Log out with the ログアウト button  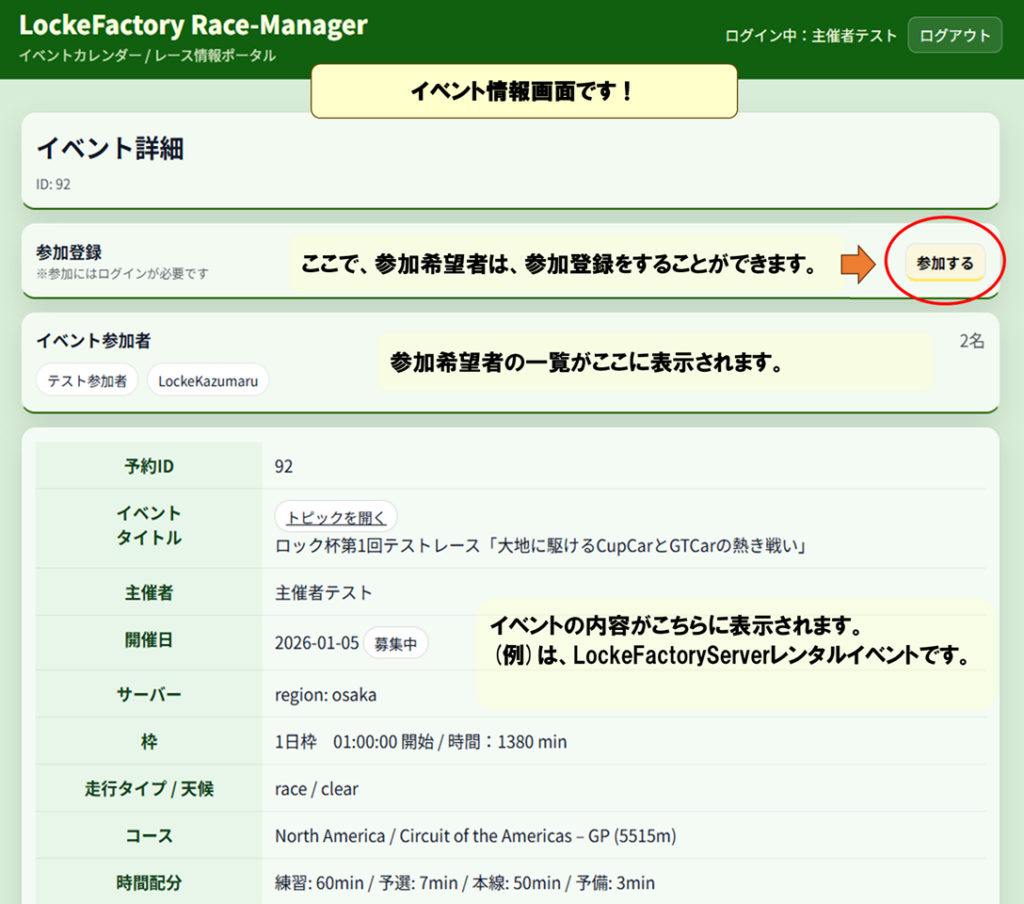point(954,35)
